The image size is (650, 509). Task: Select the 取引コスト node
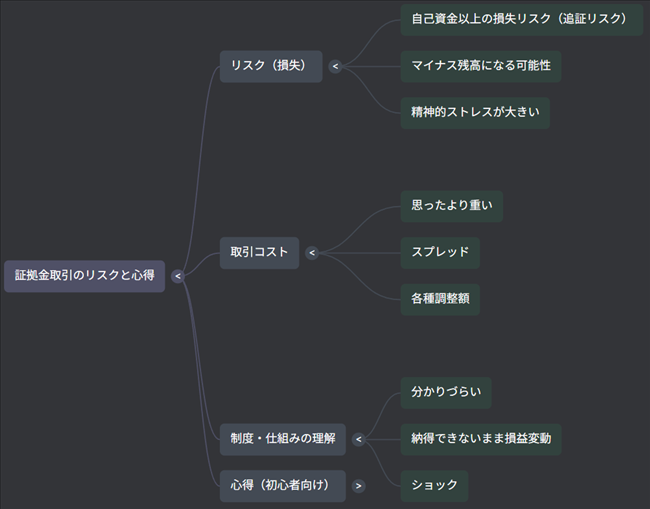coord(259,253)
